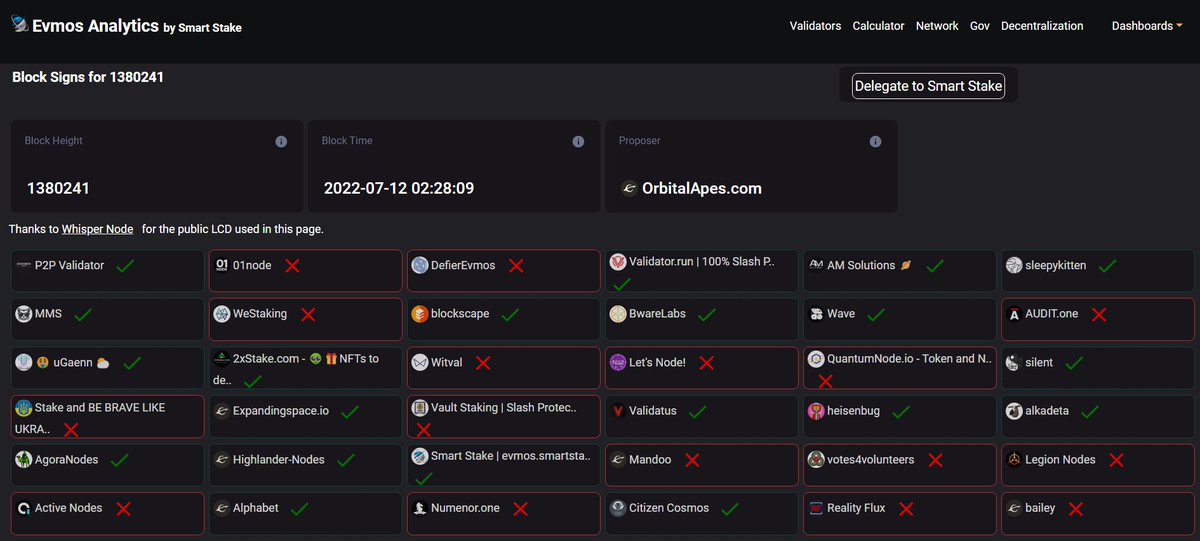This screenshot has width=1200, height=541.
Task: Click Delegate to Smart Stake button
Action: tap(928, 86)
